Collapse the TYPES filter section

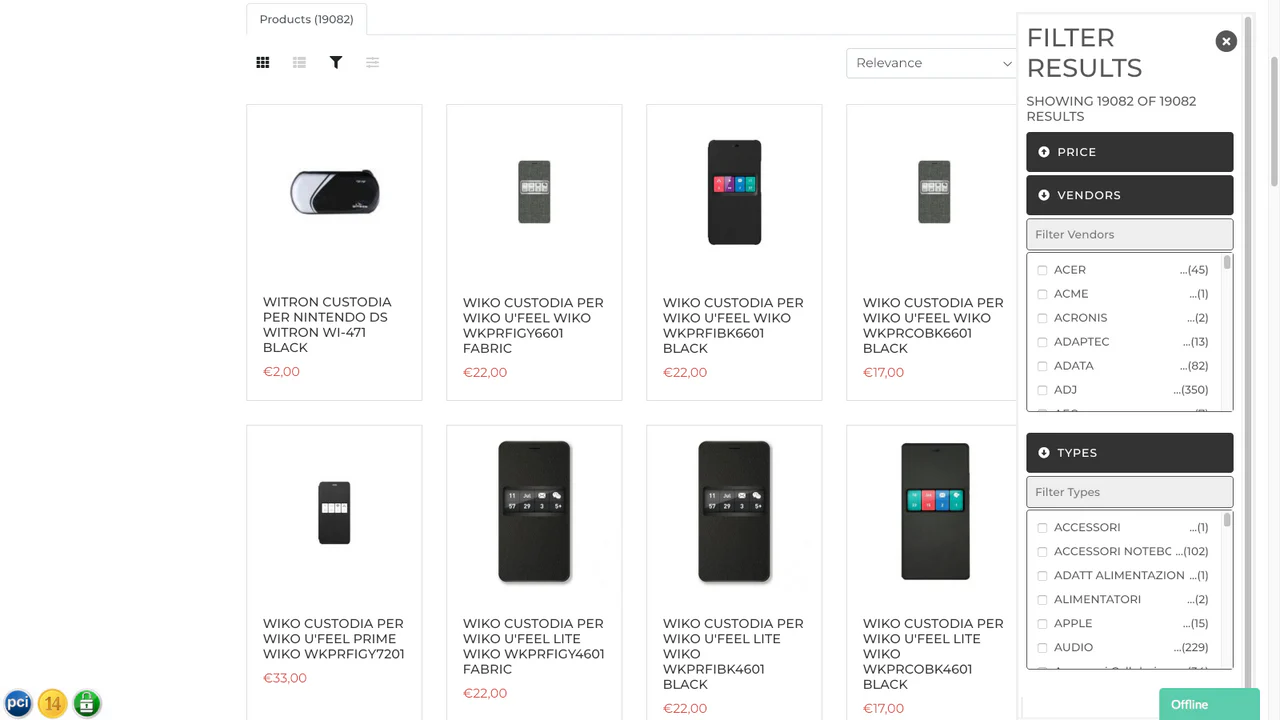pos(1129,453)
